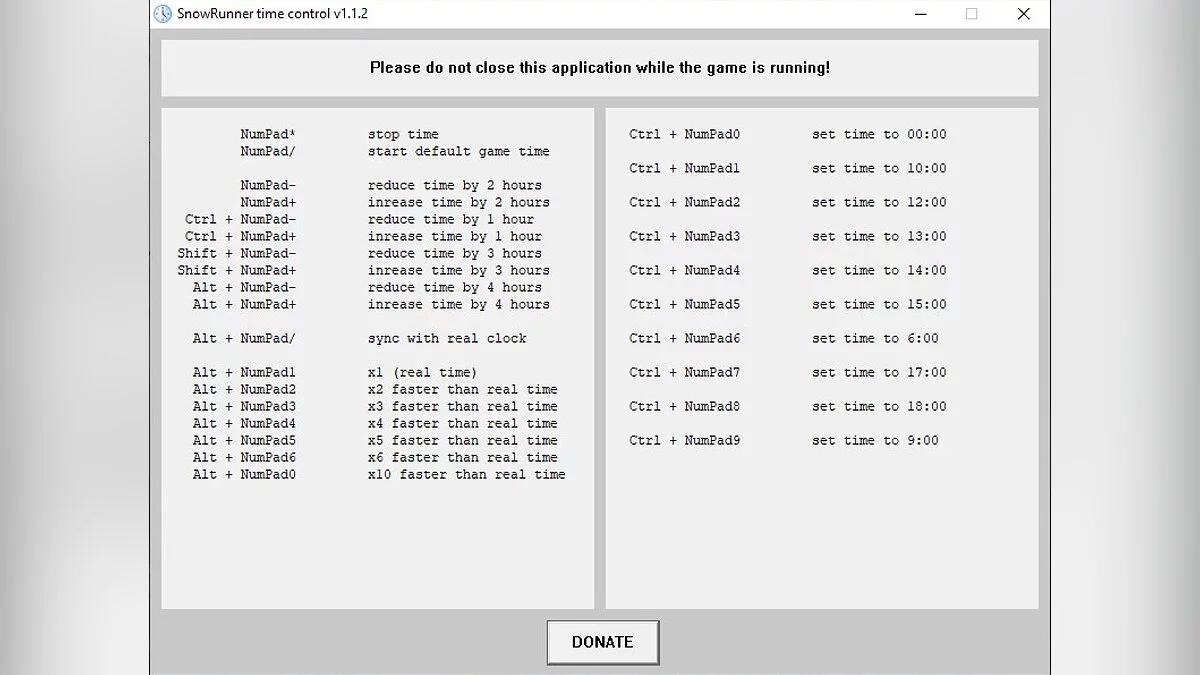1200x675 pixels.
Task: Click "set time to 18:00" text
Action: (x=879, y=406)
